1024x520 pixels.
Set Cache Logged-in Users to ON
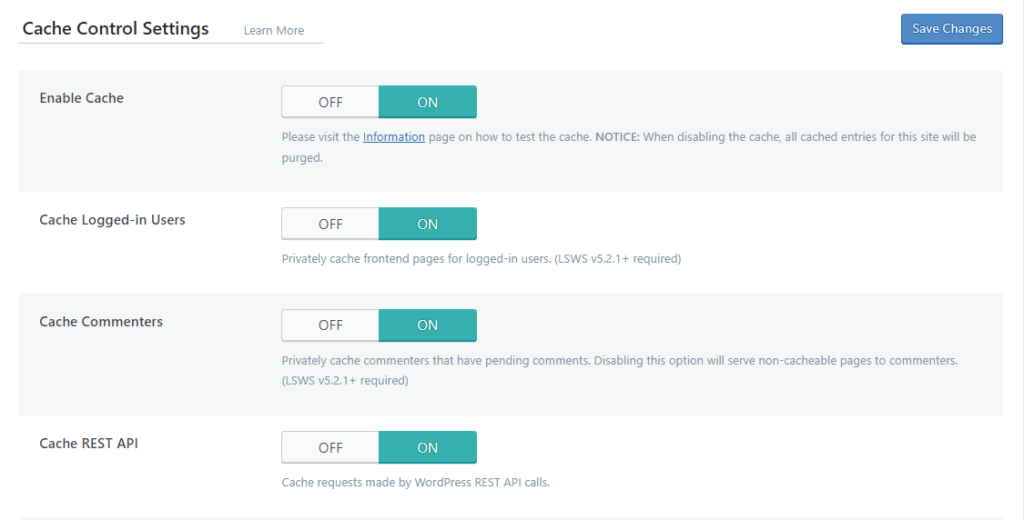coord(427,224)
